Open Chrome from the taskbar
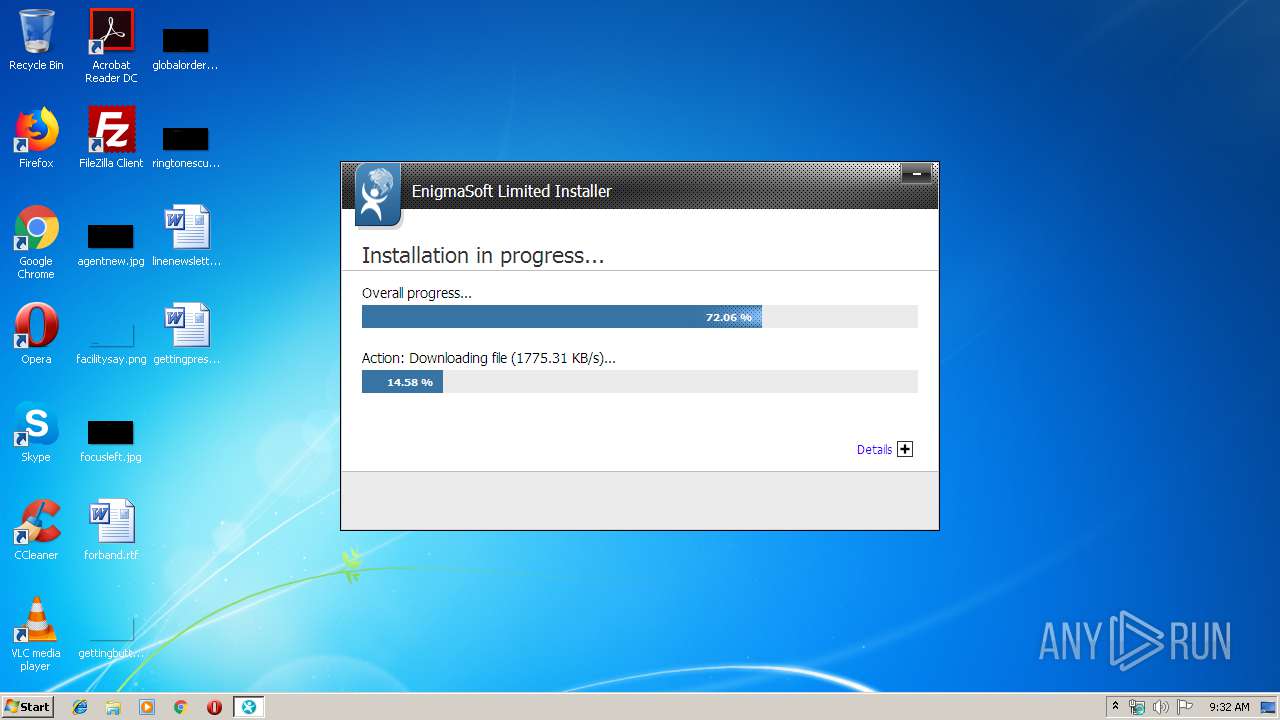This screenshot has width=1280, height=720. 181,707
